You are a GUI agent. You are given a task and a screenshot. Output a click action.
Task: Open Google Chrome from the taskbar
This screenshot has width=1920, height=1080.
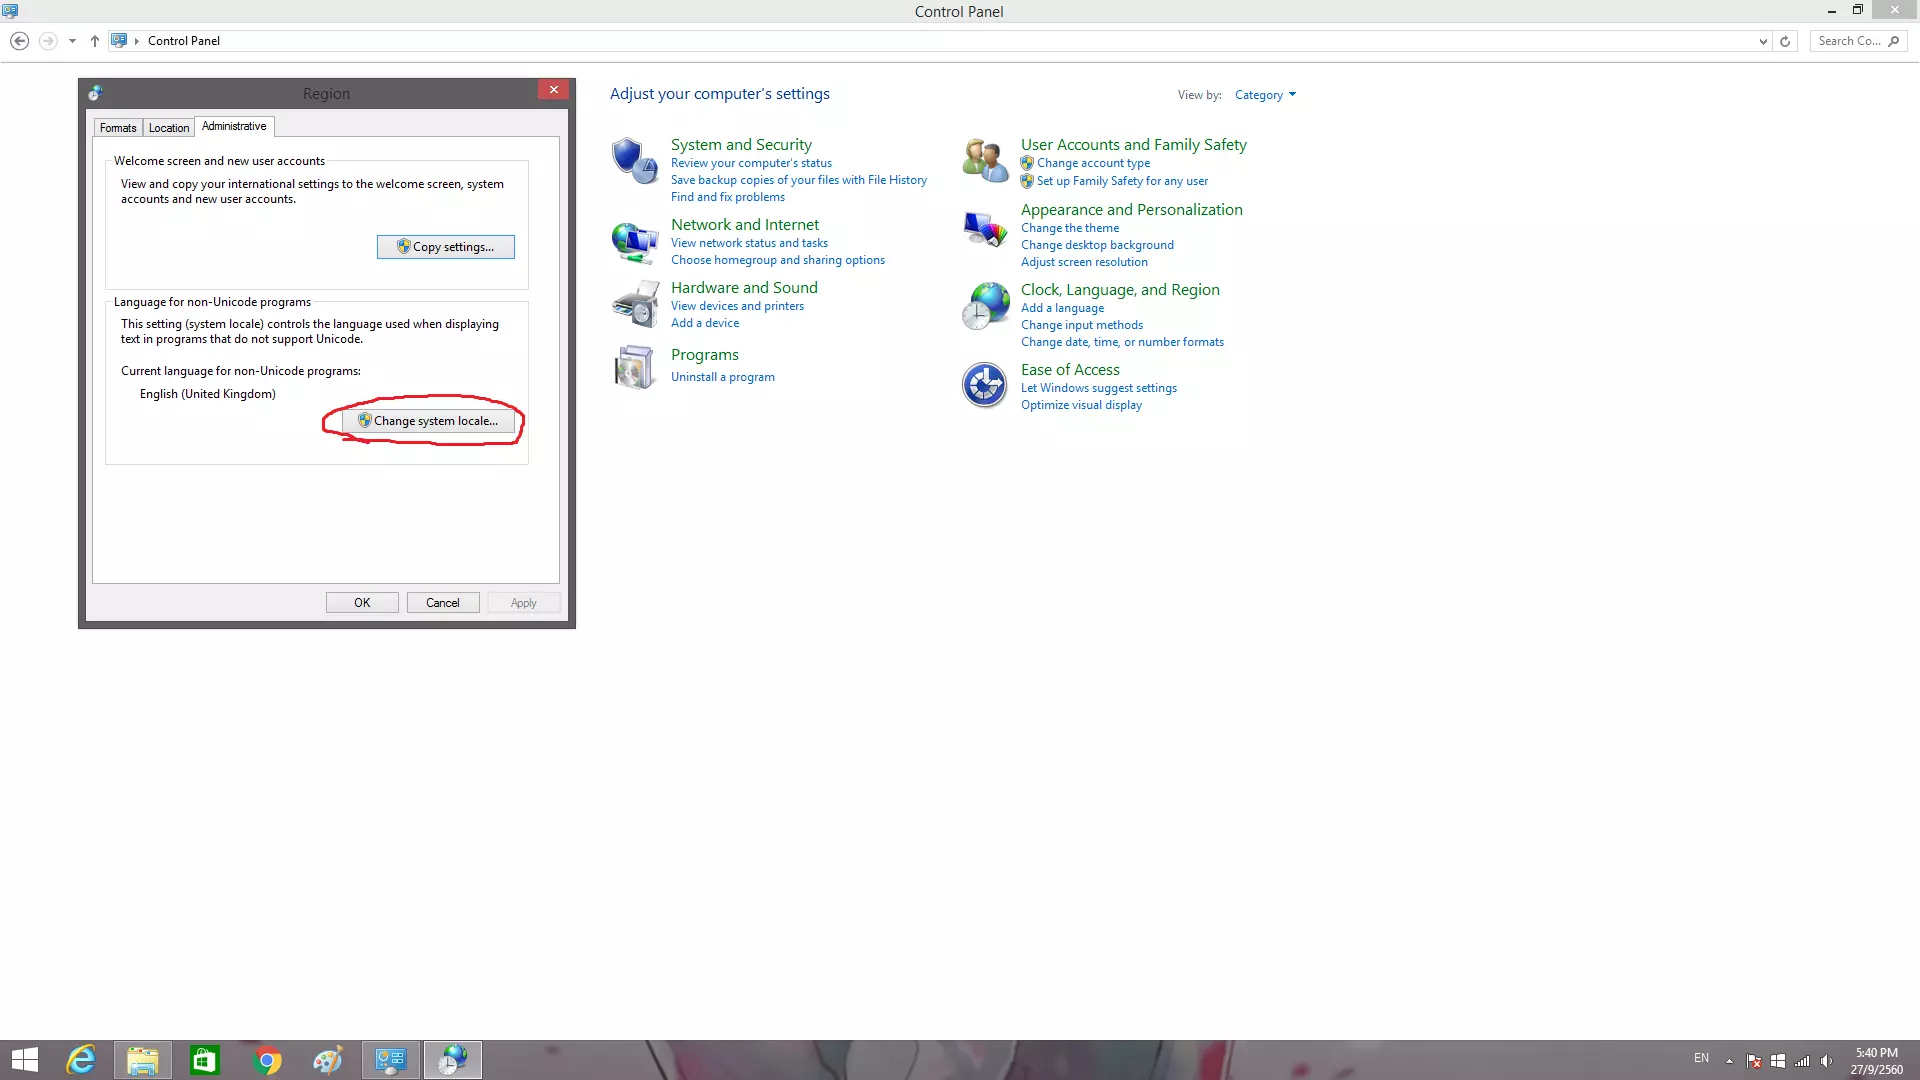(267, 1060)
